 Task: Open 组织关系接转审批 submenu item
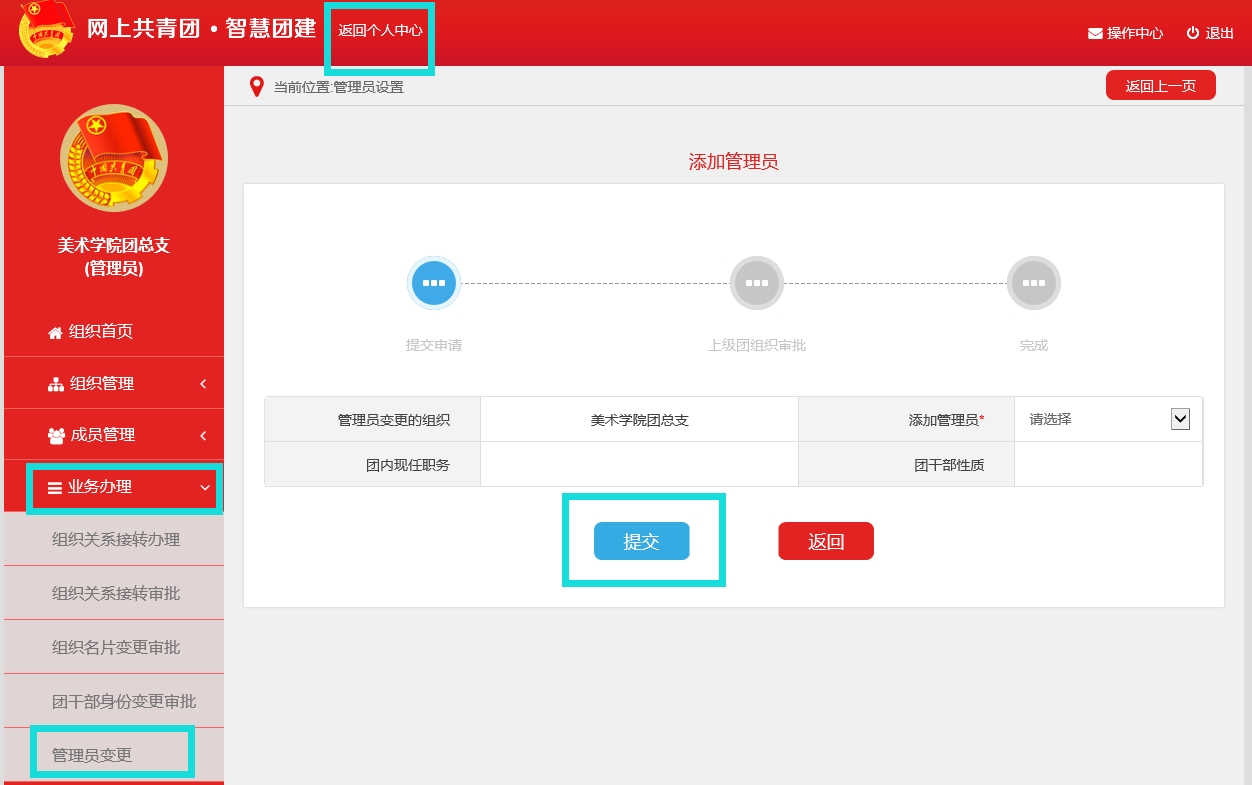tap(116, 594)
